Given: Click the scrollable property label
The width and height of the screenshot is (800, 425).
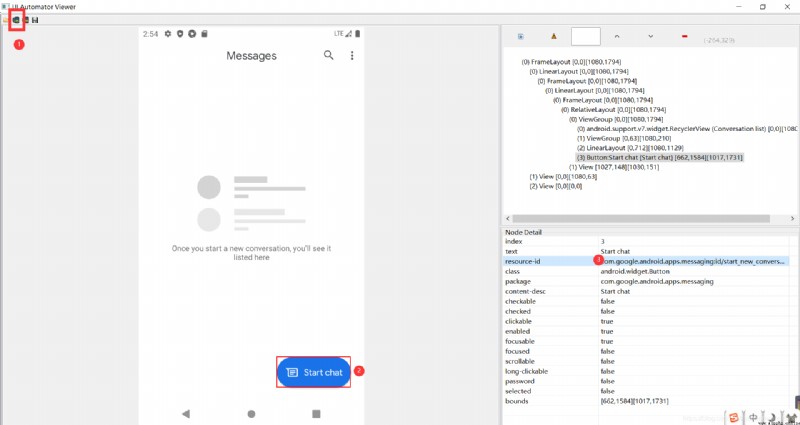Looking at the screenshot, I should pos(519,361).
